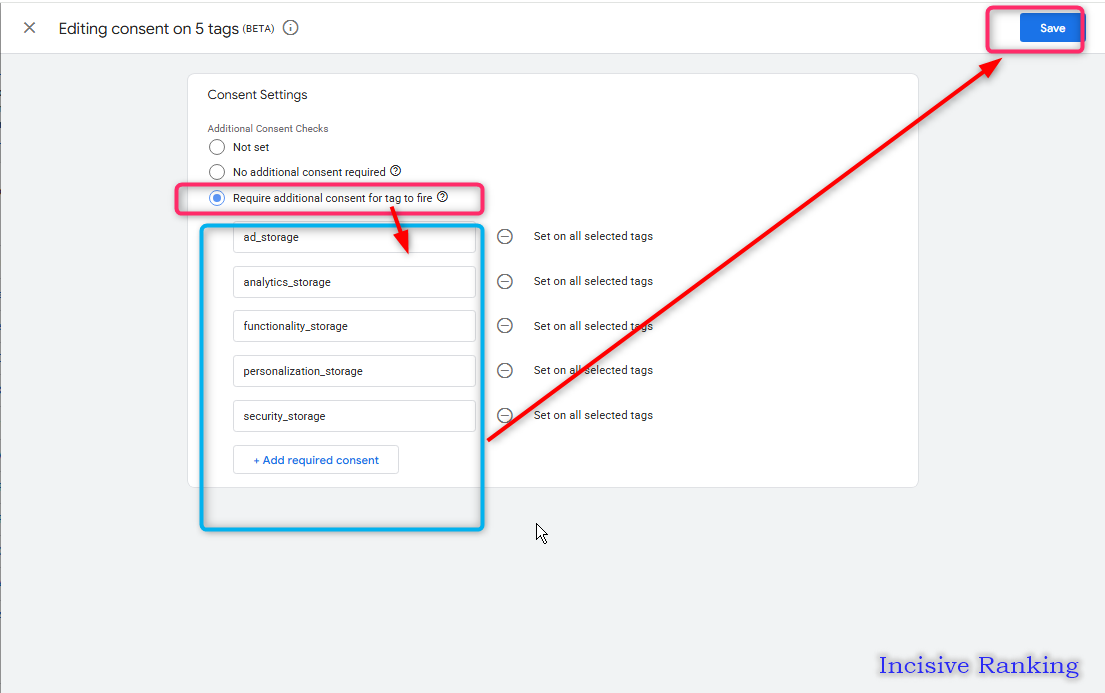Screen dimensions: 1105x693
Task: Edit the personalization_storage consent field
Action: click(354, 371)
